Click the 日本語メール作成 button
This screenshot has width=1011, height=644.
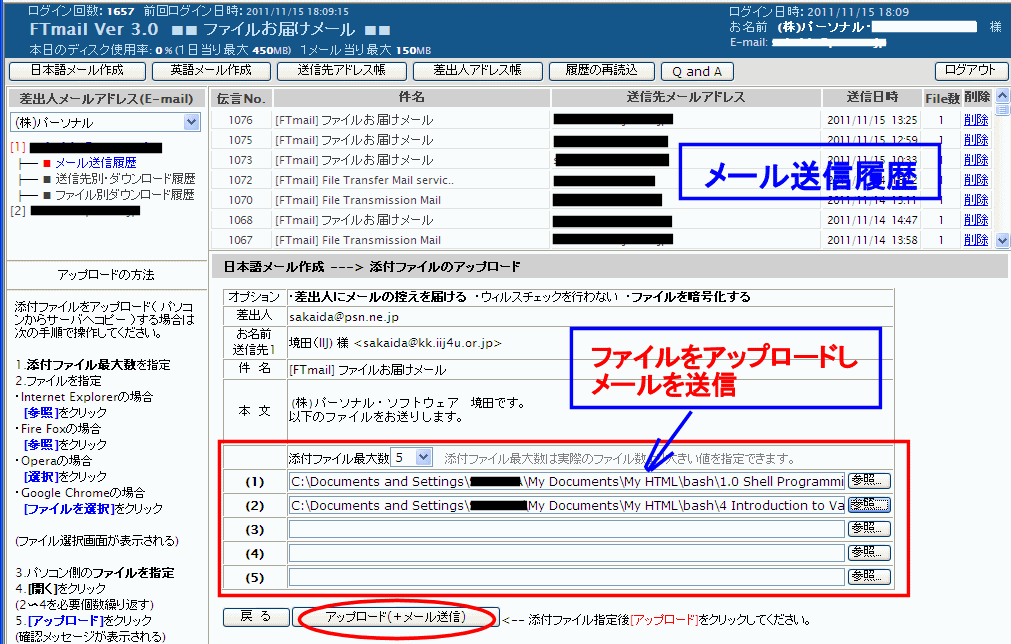point(76,71)
